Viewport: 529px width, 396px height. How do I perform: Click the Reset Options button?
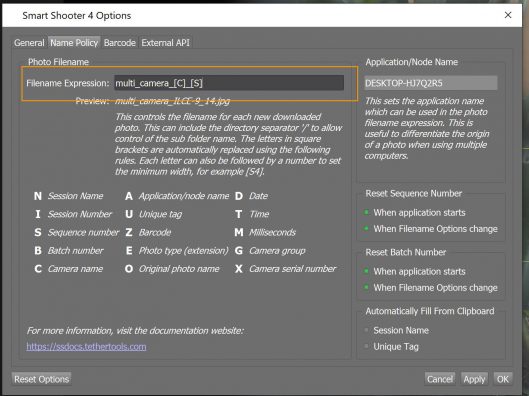(x=41, y=379)
